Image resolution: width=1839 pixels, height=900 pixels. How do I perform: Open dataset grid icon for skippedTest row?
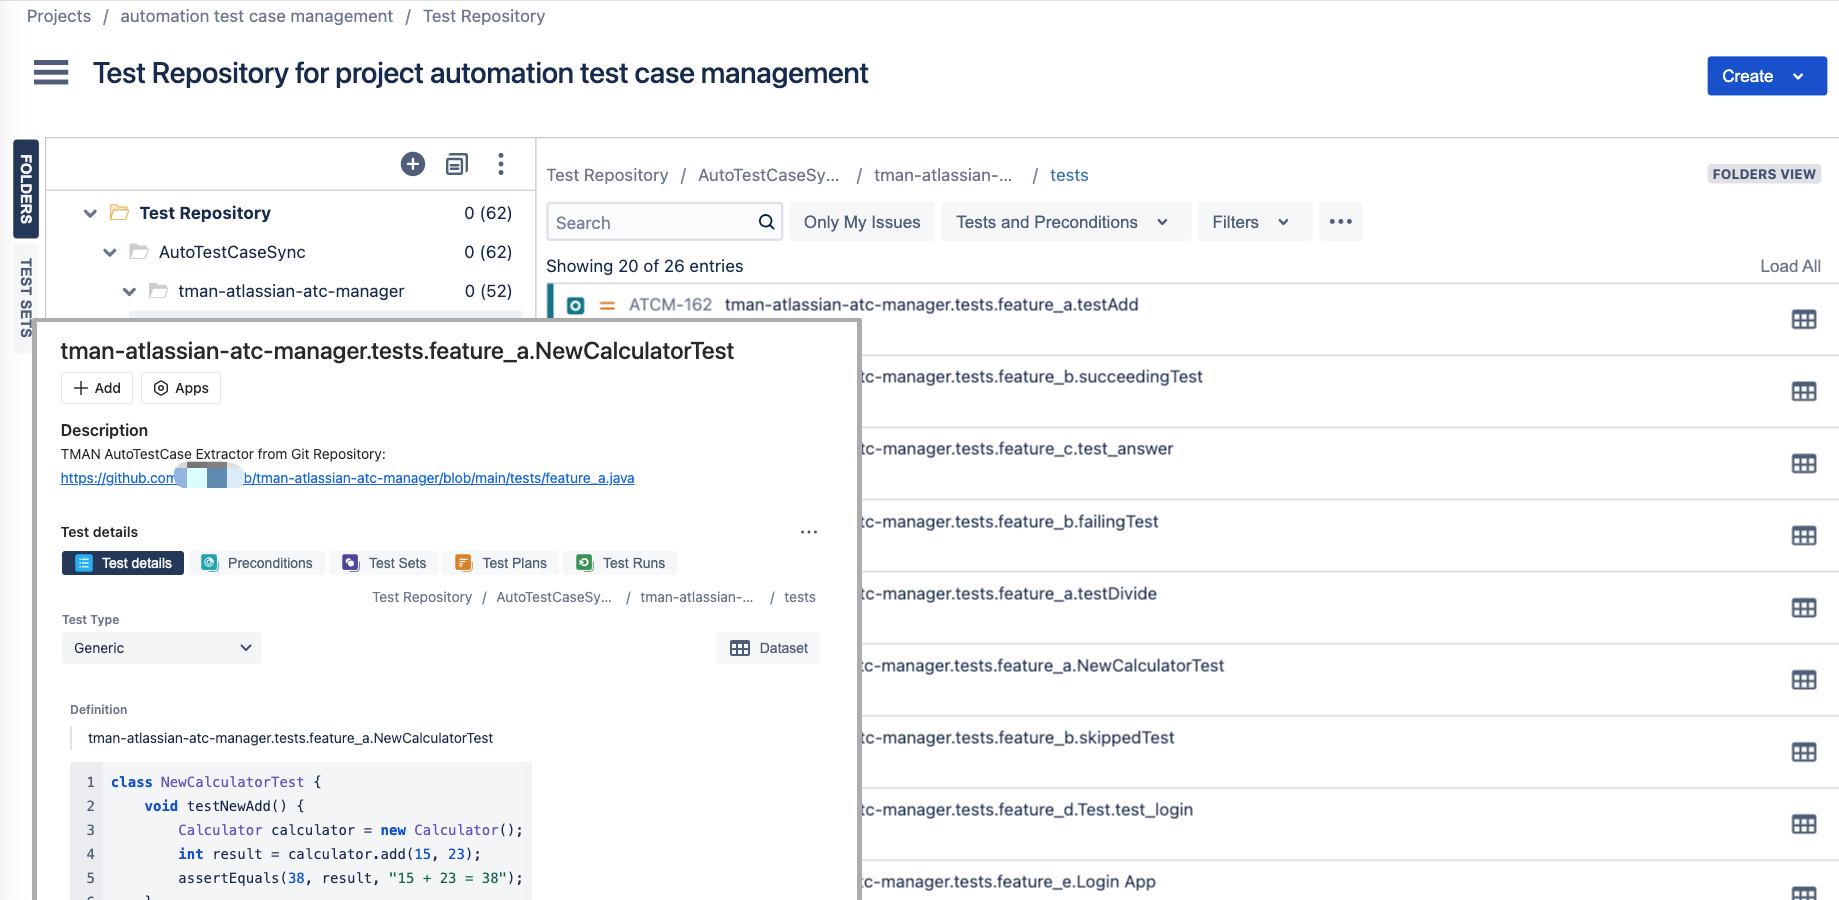[1804, 752]
